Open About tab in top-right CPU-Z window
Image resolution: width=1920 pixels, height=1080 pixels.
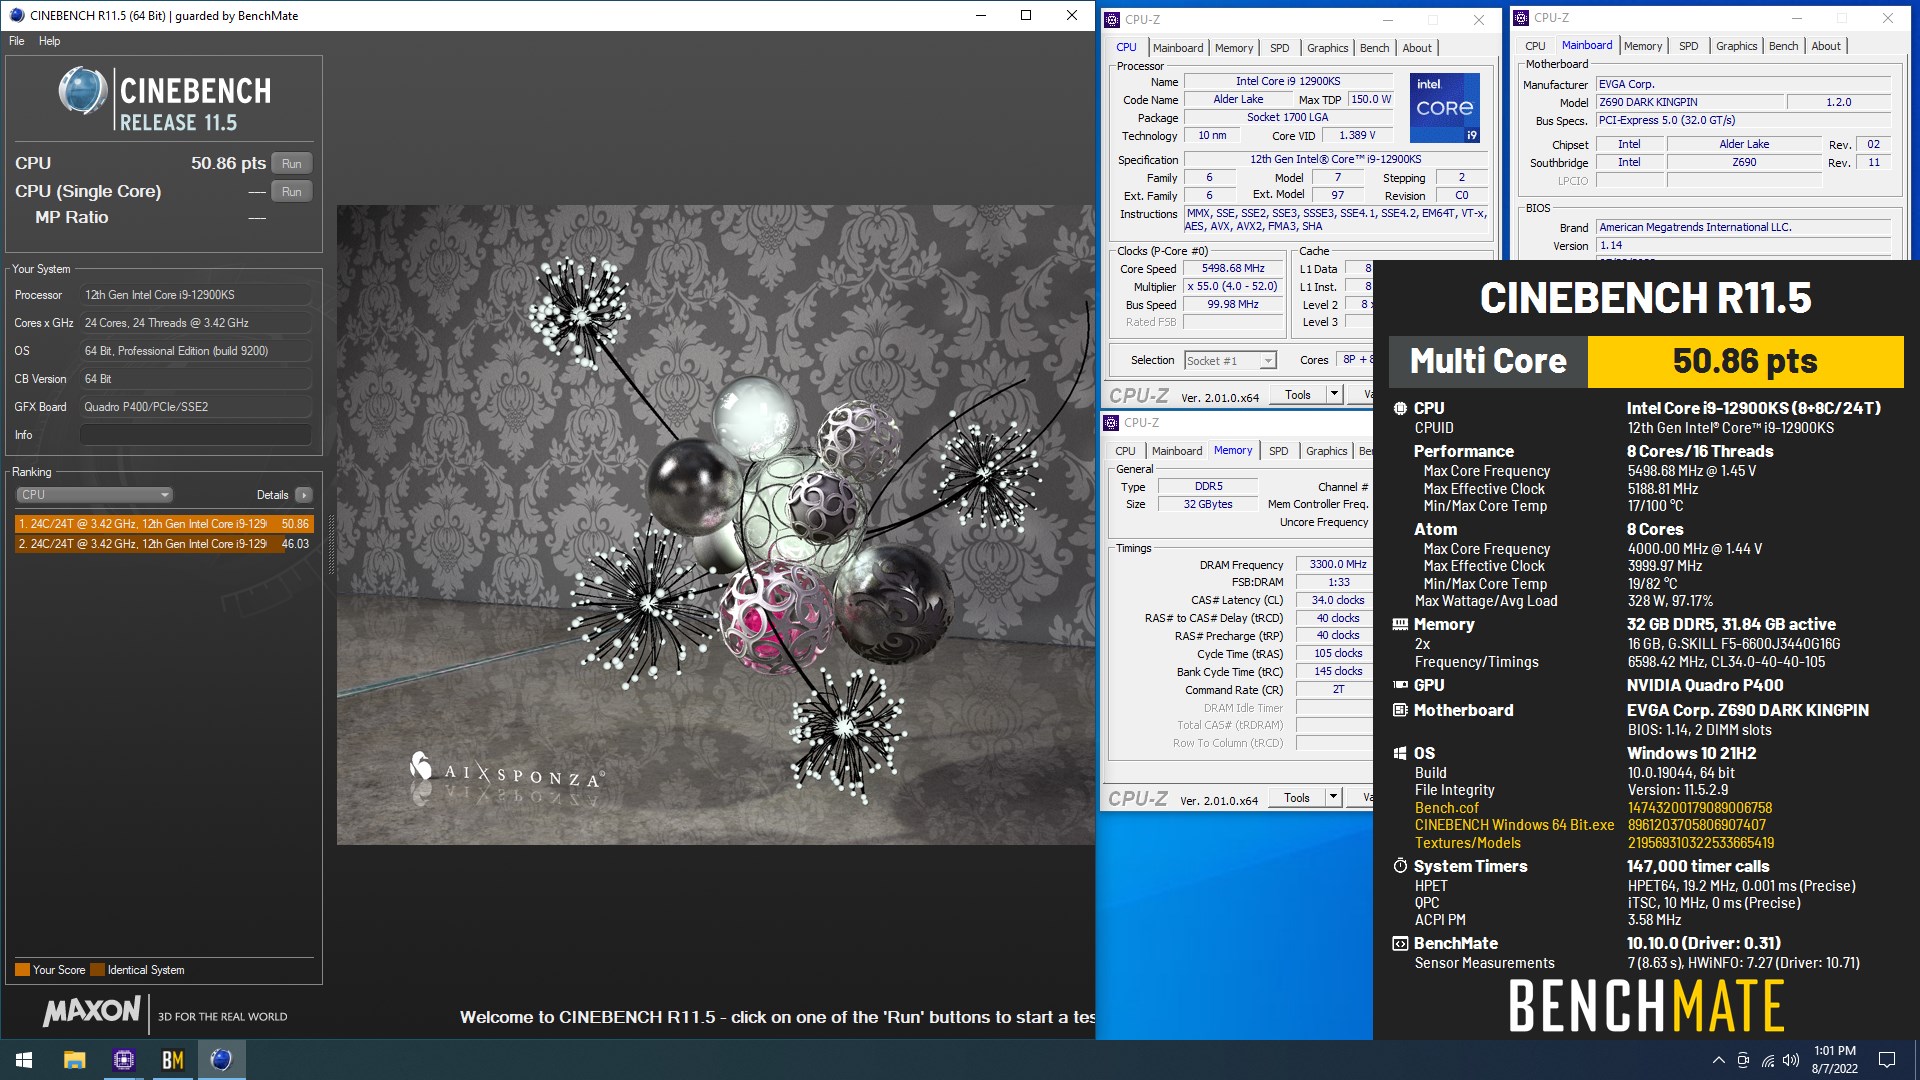[x=1825, y=46]
